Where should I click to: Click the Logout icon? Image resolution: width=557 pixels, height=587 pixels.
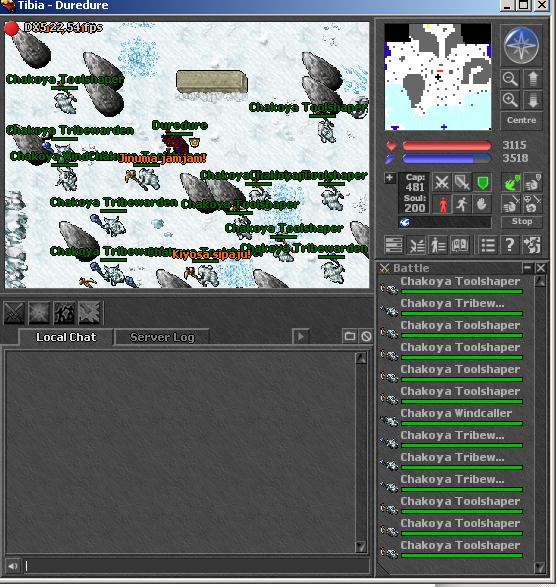(x=532, y=246)
